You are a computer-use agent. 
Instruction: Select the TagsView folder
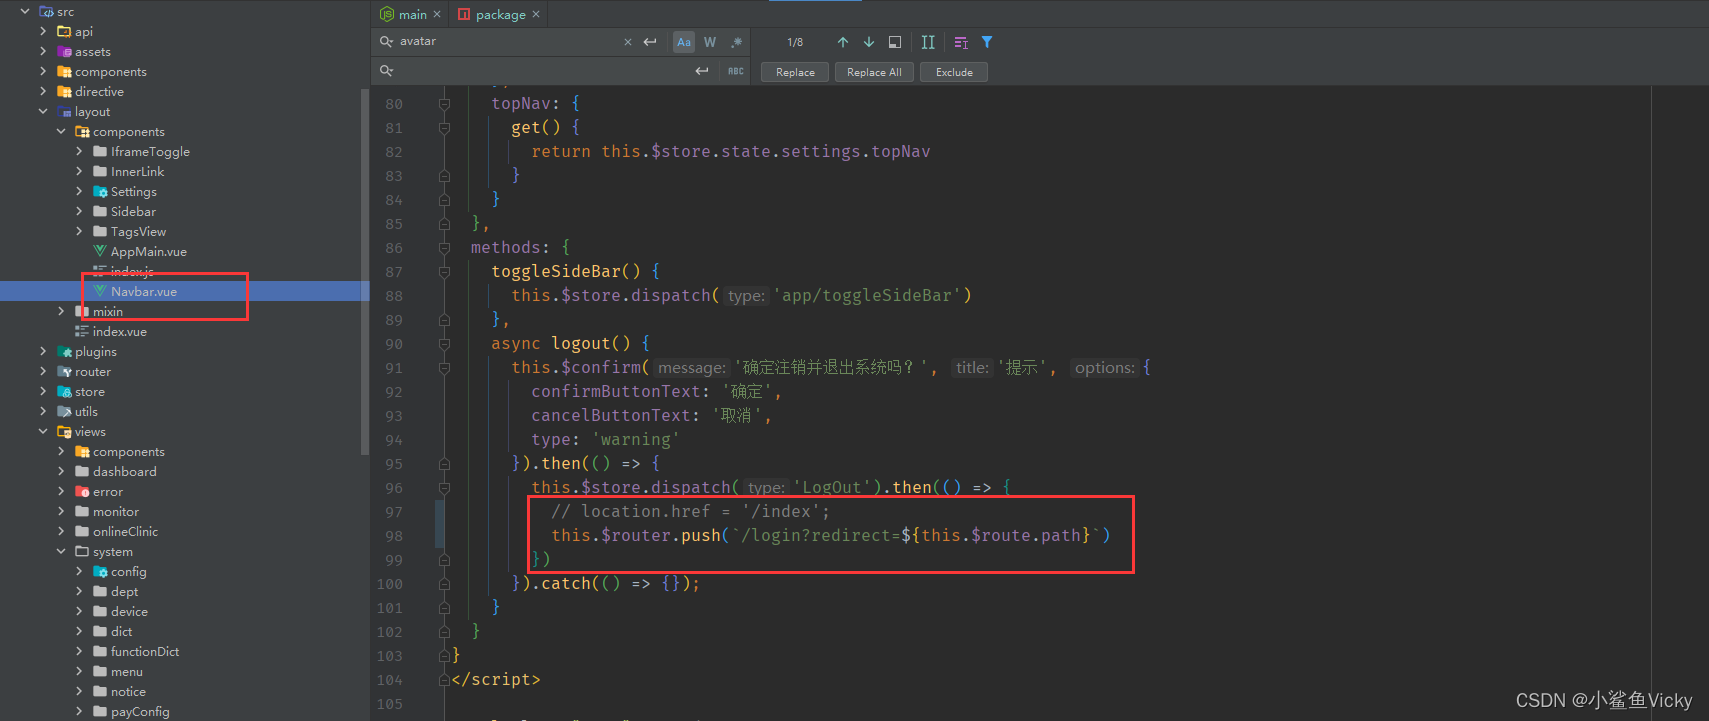(138, 231)
